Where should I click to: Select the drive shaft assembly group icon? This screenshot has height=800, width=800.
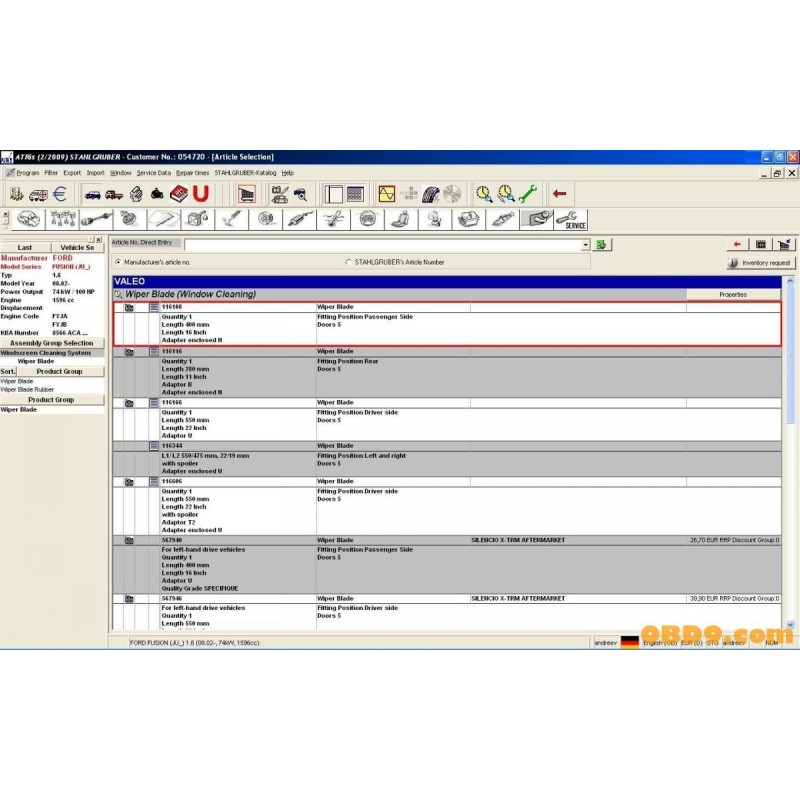pyautogui.click(x=96, y=220)
